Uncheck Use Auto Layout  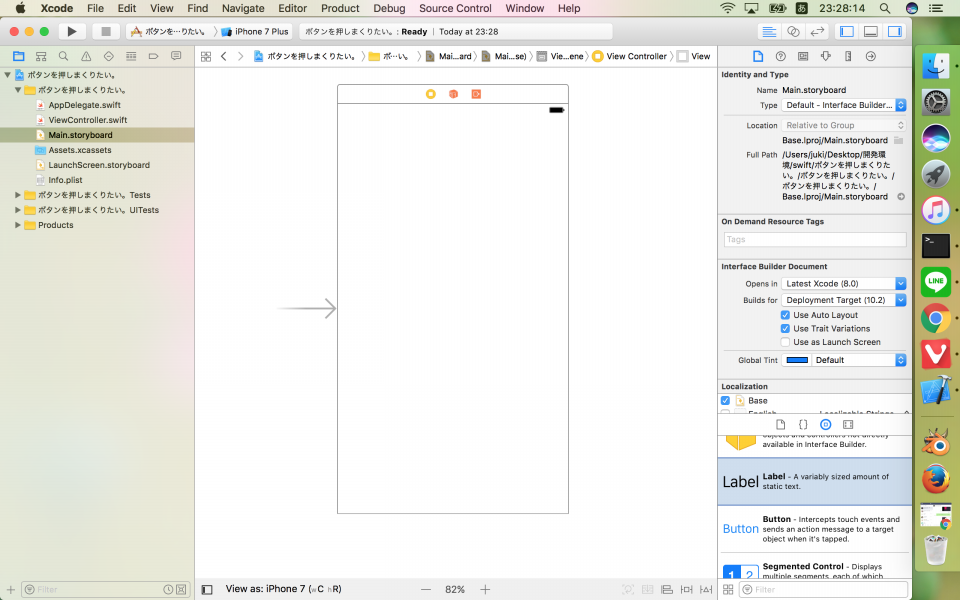click(x=785, y=315)
